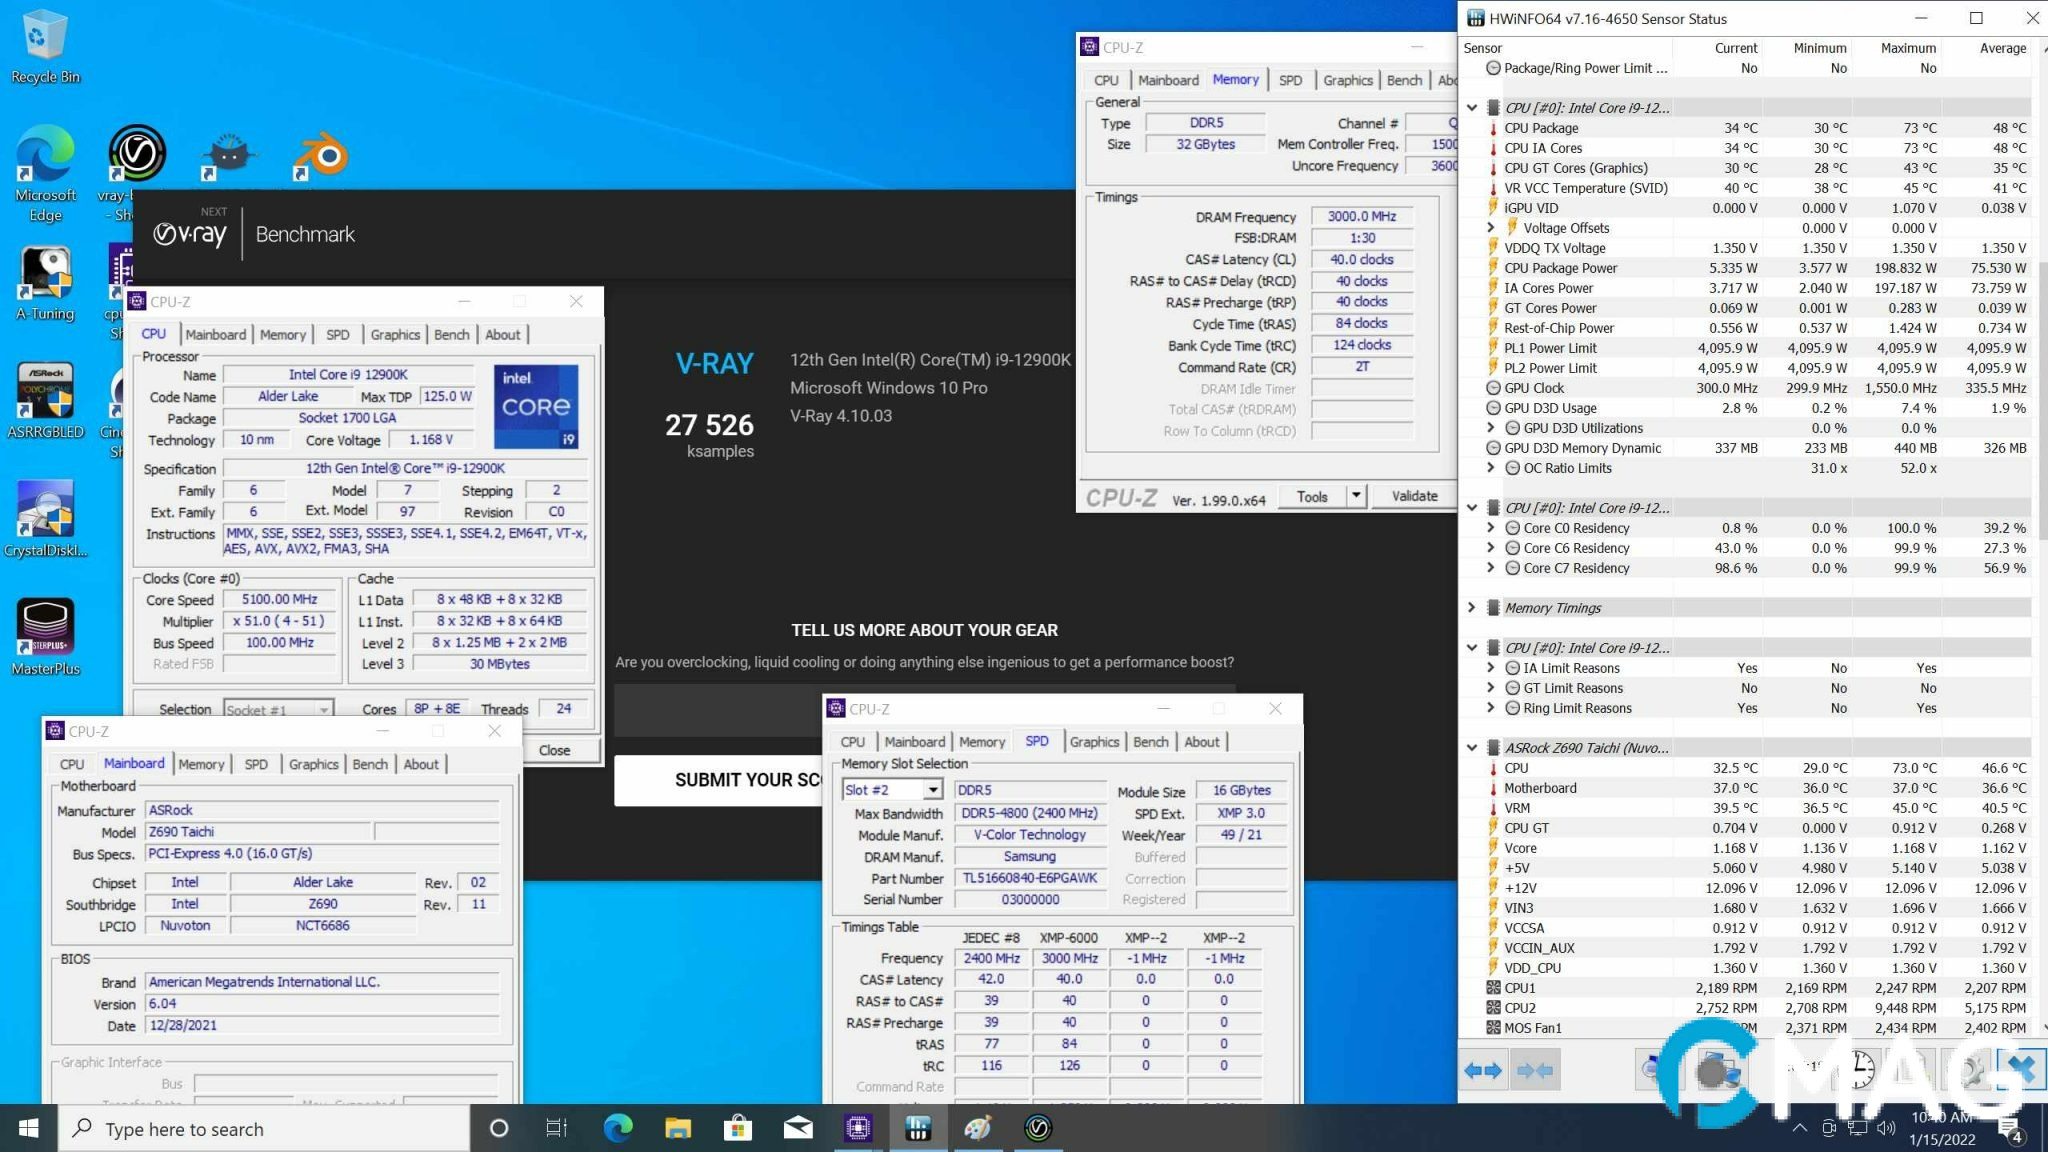Open the Tools dropdown arrow in CPU-Z
This screenshot has width=2048, height=1152.
[1356, 496]
